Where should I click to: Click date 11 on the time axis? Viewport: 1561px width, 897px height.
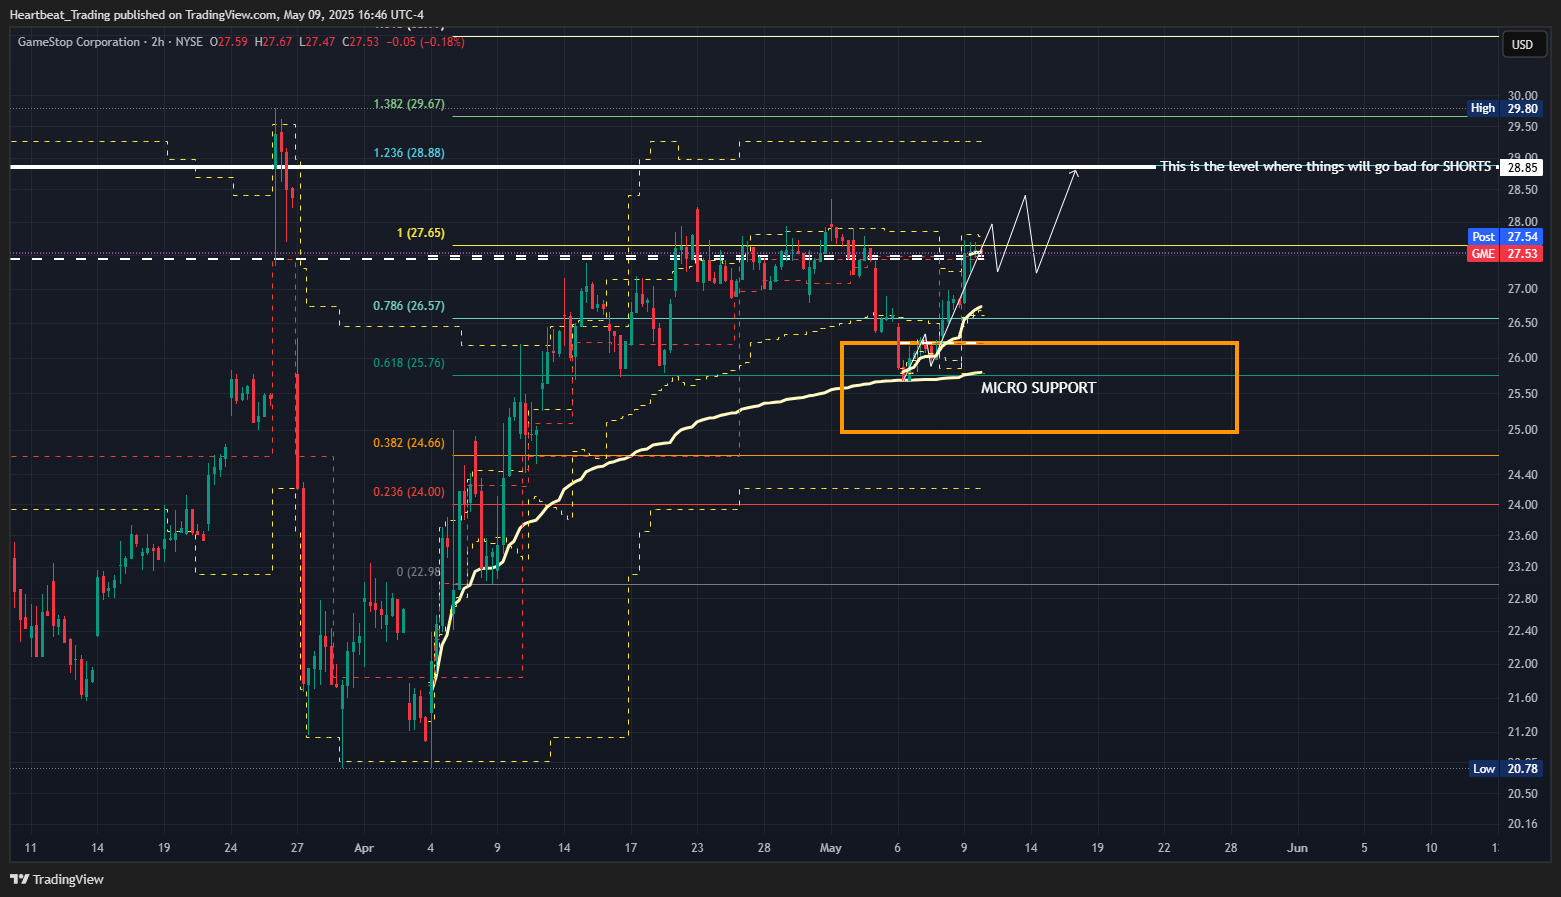[x=30, y=848]
